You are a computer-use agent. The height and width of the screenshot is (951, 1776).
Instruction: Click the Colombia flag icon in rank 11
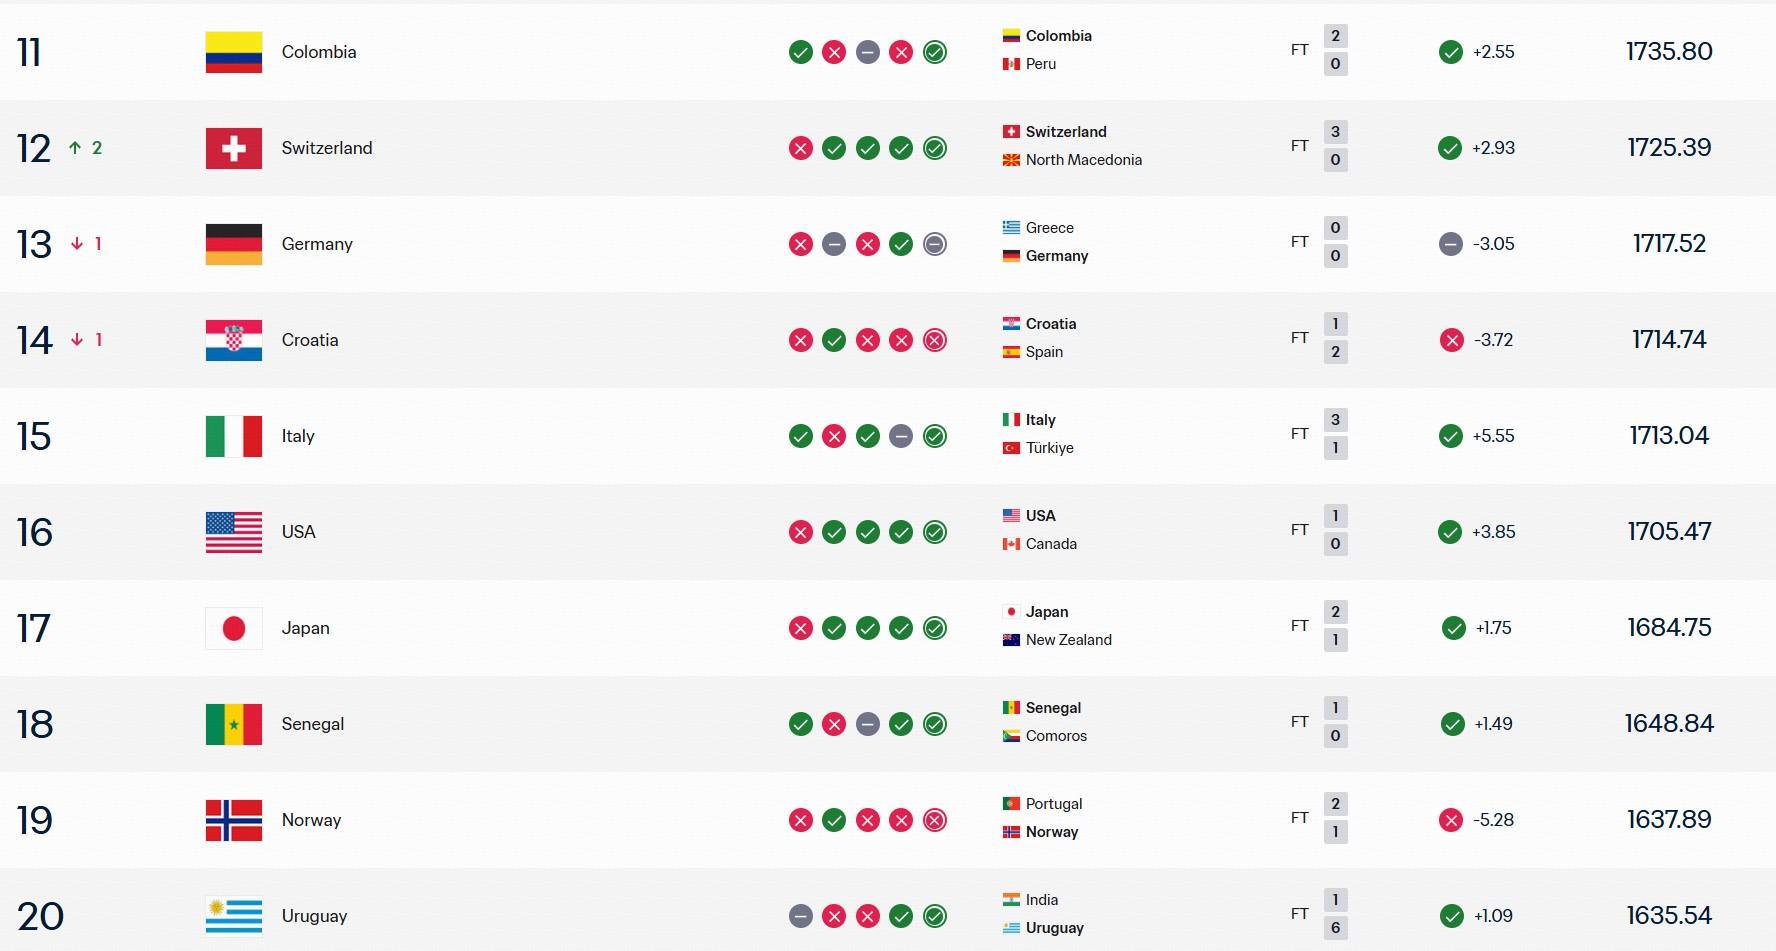click(234, 52)
